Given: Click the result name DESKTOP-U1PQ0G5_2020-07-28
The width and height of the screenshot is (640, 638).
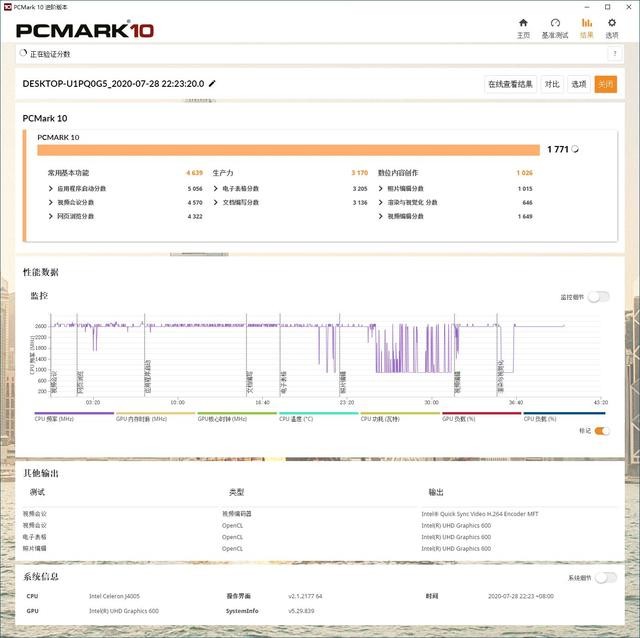Looking at the screenshot, I should 113,84.
